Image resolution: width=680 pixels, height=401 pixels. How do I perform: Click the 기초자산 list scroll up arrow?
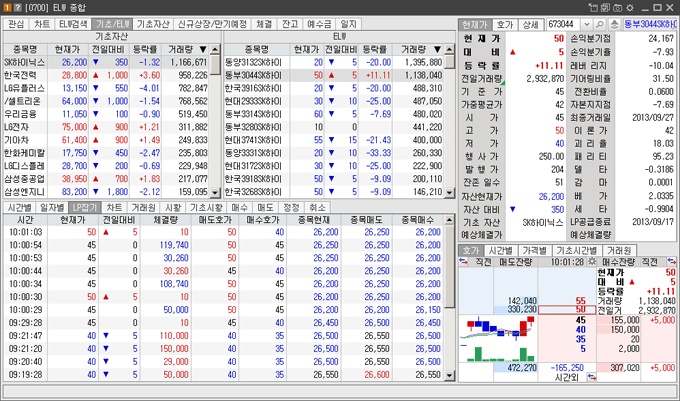(215, 49)
